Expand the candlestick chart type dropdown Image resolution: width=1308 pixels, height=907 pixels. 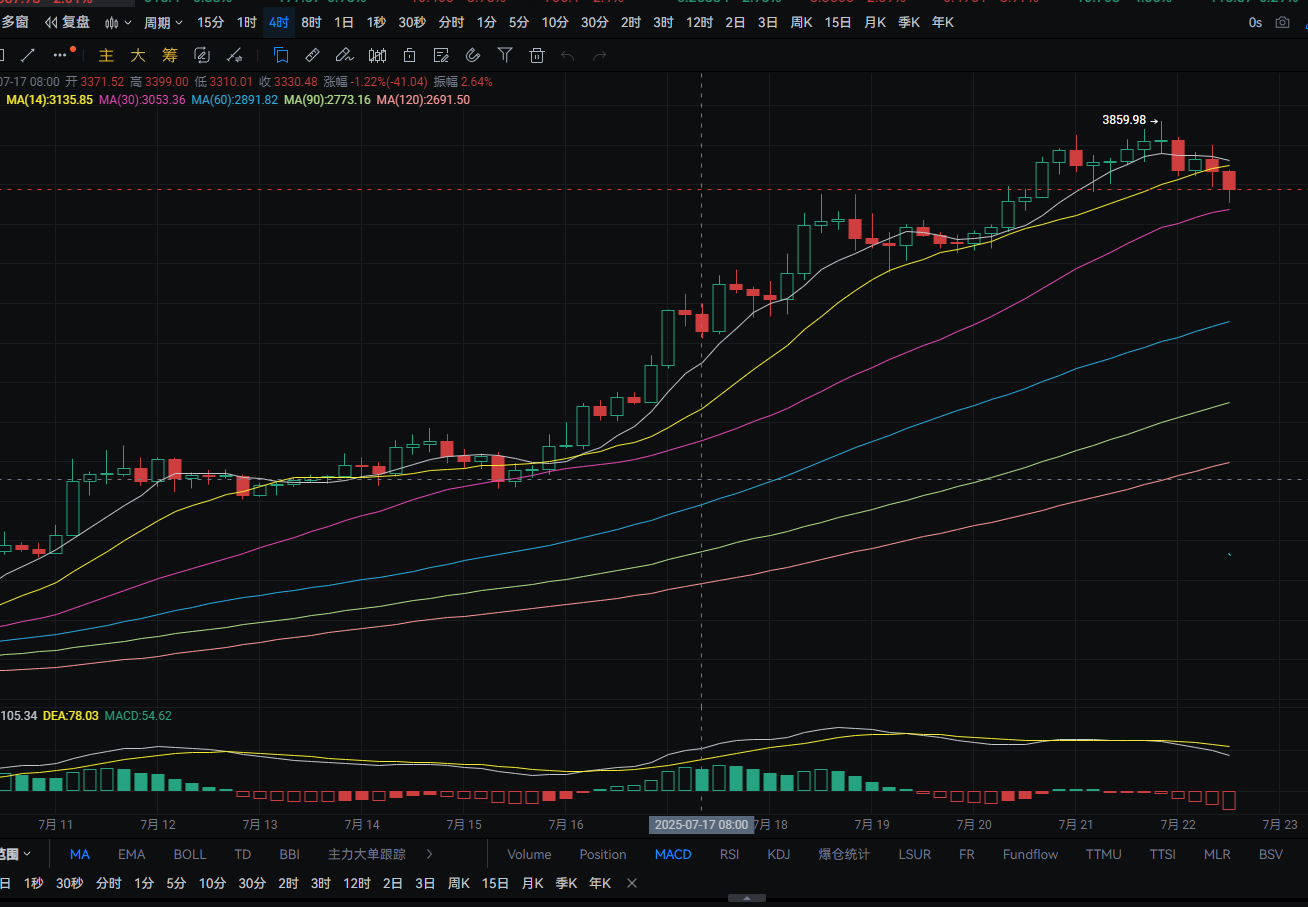pos(118,22)
